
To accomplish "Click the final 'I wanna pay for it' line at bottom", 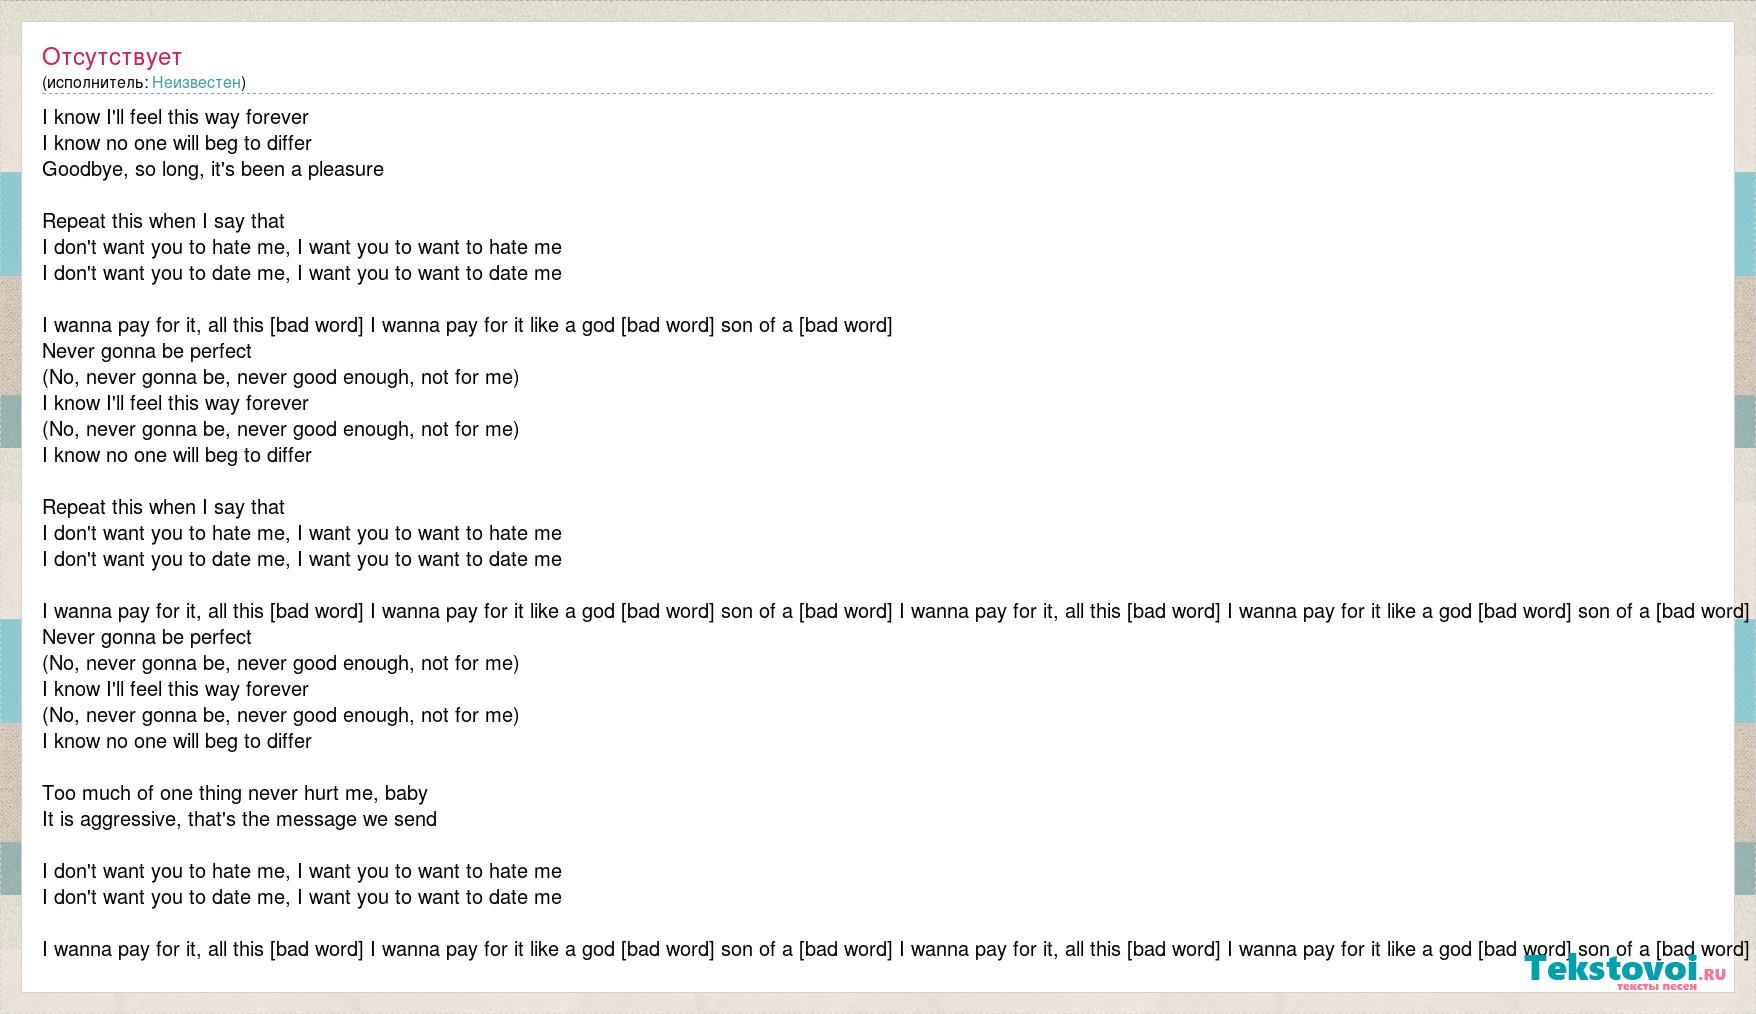I will click(x=896, y=949).
